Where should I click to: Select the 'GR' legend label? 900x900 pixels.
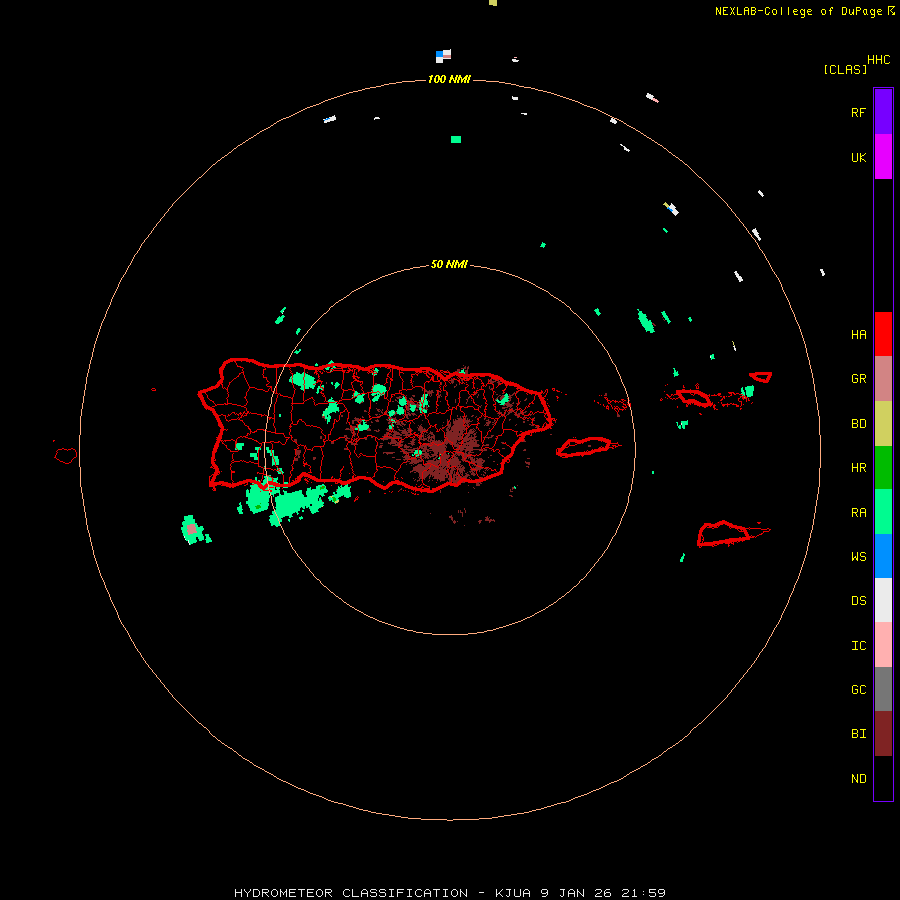click(858, 379)
